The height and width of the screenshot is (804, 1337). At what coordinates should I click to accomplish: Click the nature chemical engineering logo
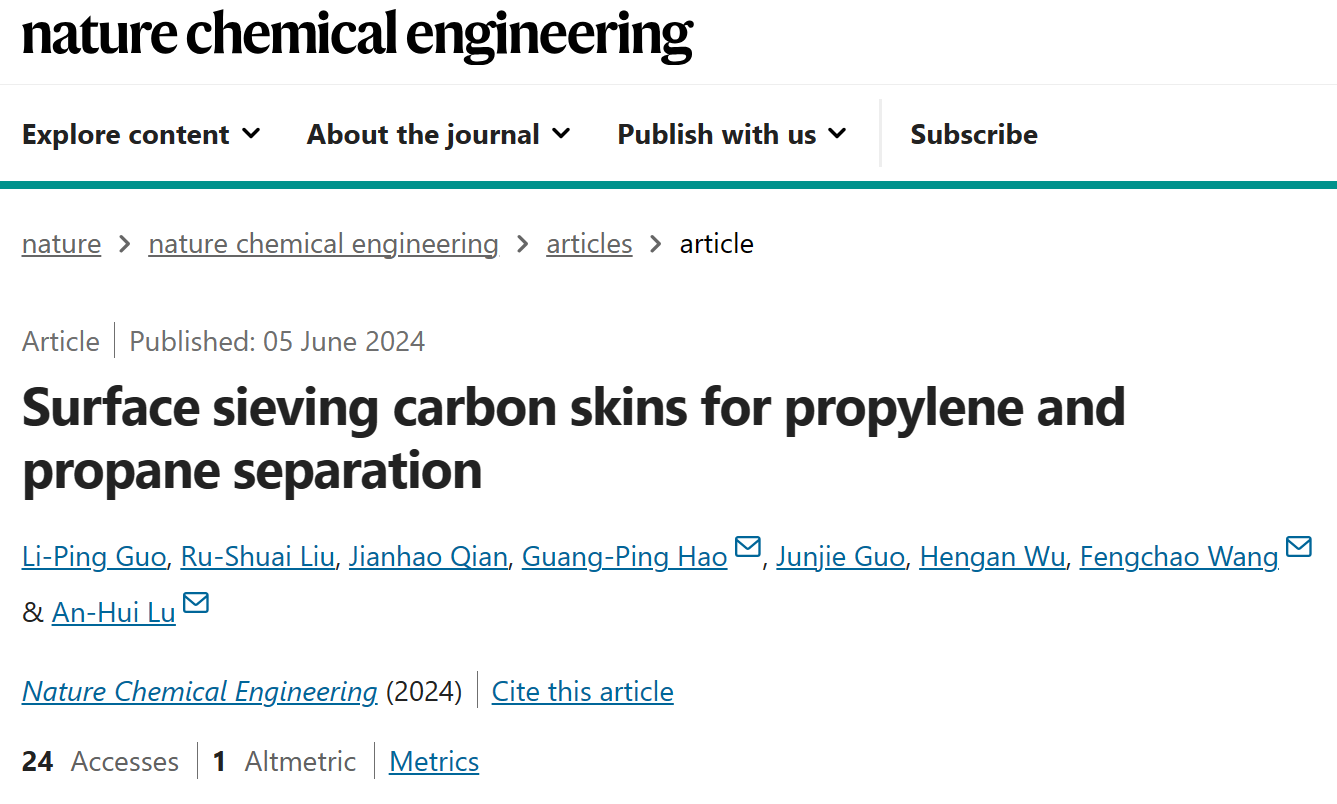[x=357, y=34]
